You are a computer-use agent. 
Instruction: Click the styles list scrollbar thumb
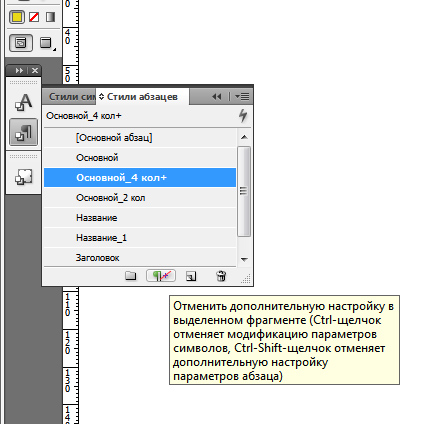[x=244, y=191]
